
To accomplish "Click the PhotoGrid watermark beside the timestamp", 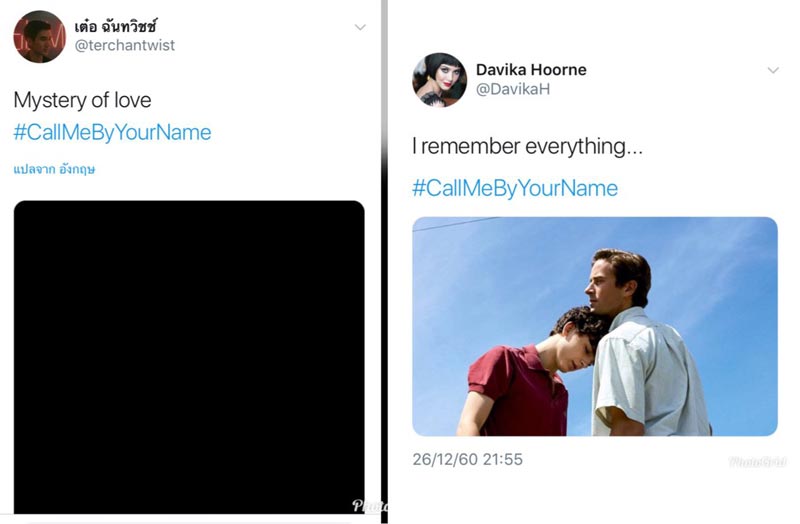I will pos(757,462).
